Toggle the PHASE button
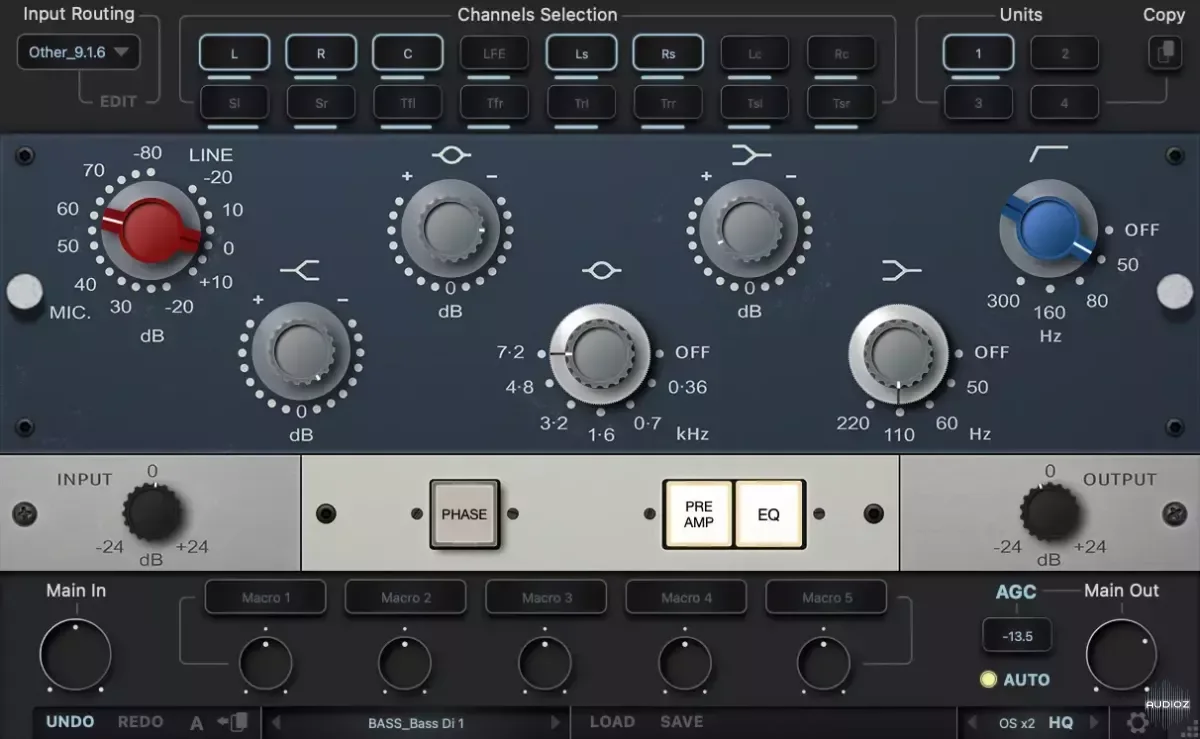This screenshot has width=1200, height=739. tap(464, 514)
